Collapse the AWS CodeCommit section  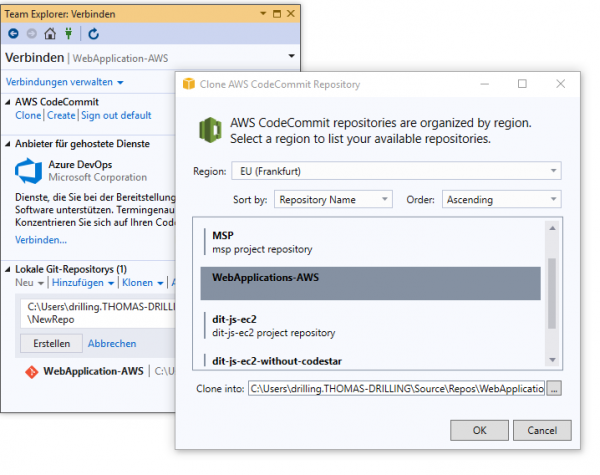[8, 102]
